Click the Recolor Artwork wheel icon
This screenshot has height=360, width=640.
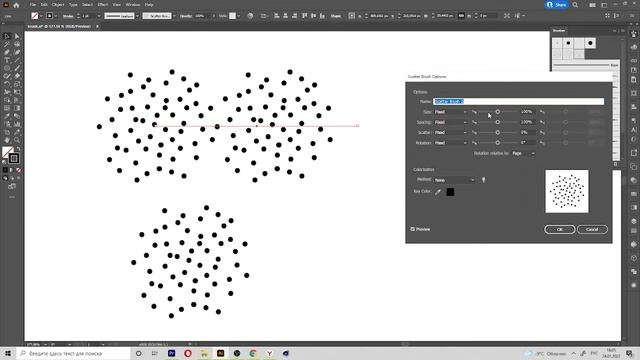[250, 16]
